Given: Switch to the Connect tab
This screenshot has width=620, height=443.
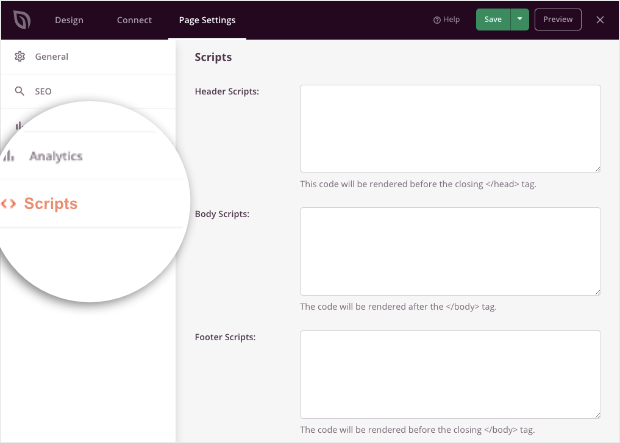Looking at the screenshot, I should pos(134,20).
